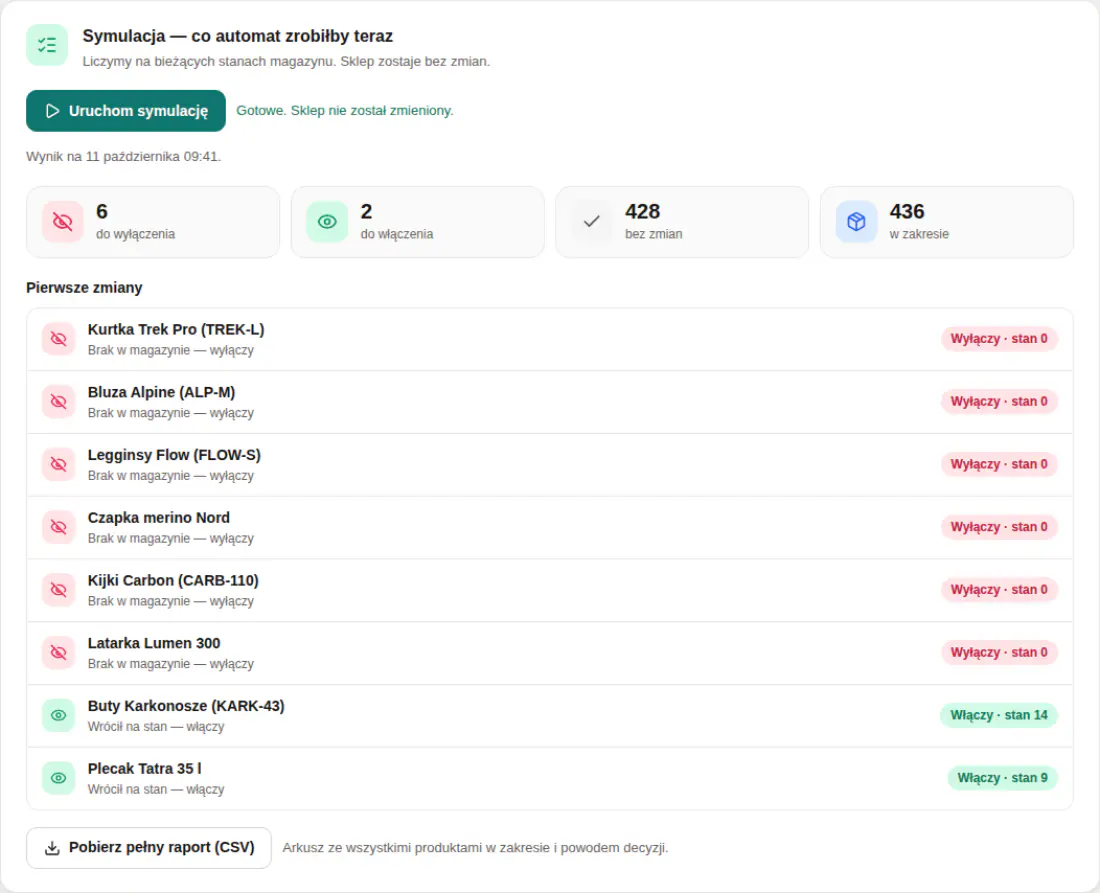Click the green eye icon in 'do włączenia' card
The width and height of the screenshot is (1100, 893).
(x=327, y=222)
